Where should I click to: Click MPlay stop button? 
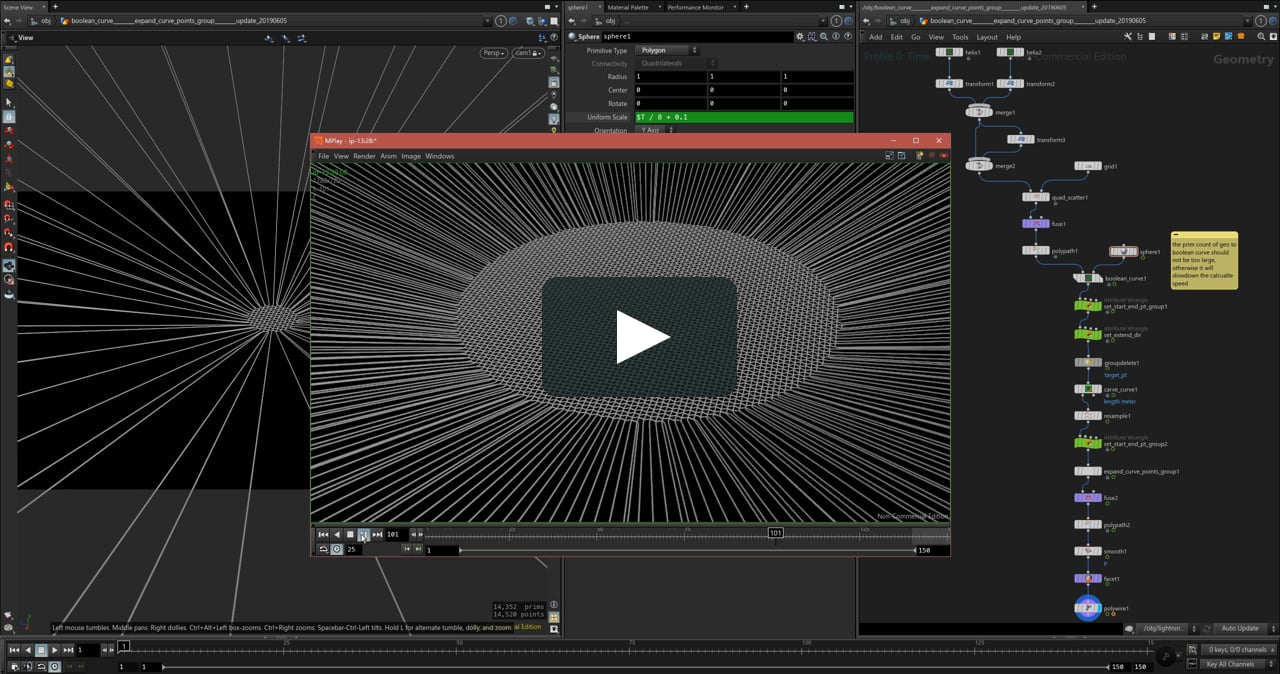point(350,535)
